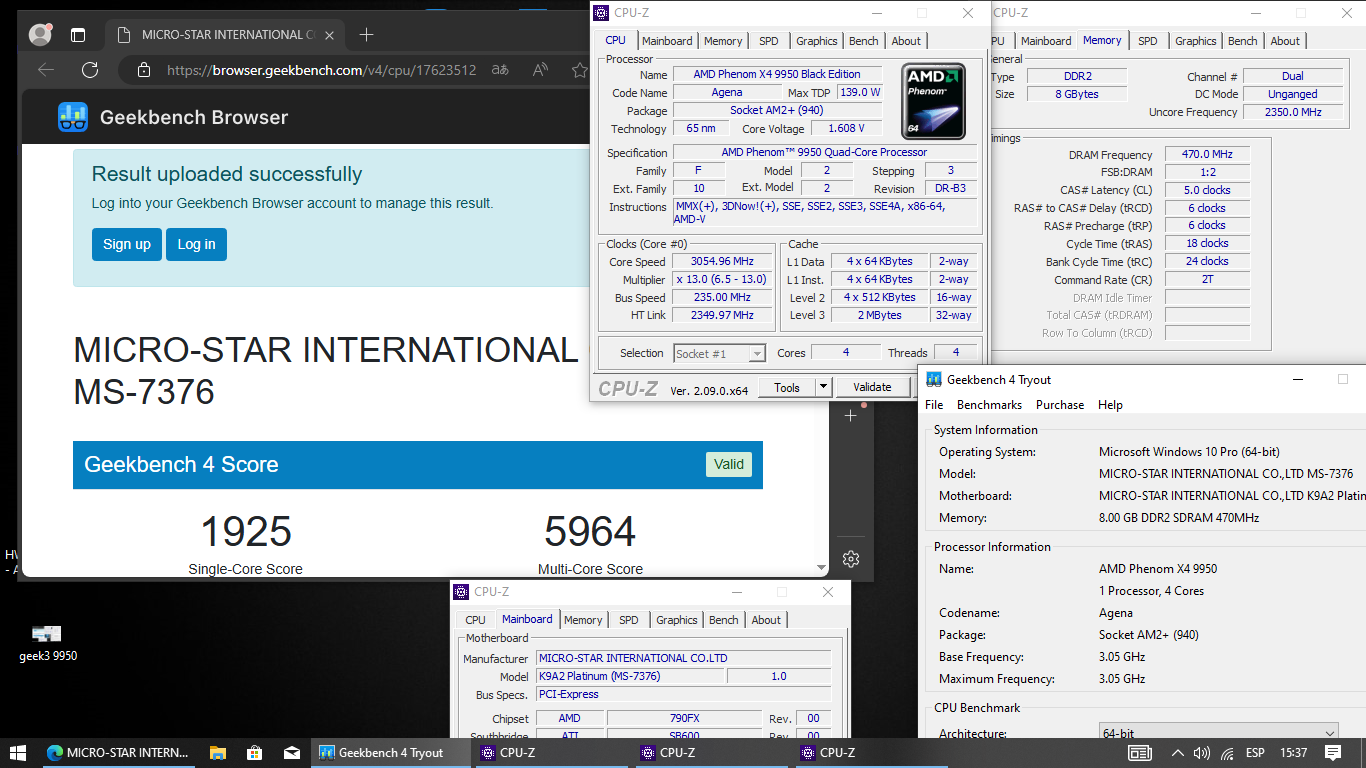
Task: Click the browser.geekbench.com address bar
Action: click(x=321, y=70)
